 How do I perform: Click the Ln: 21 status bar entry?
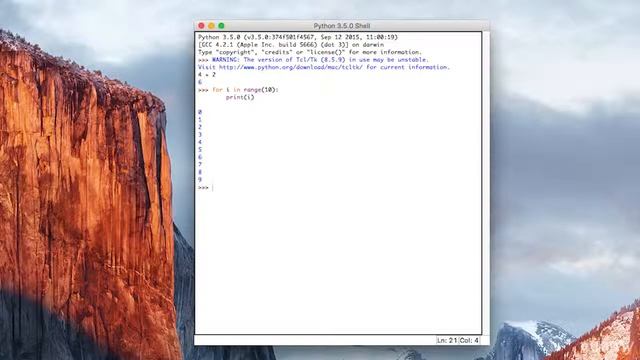[447, 340]
